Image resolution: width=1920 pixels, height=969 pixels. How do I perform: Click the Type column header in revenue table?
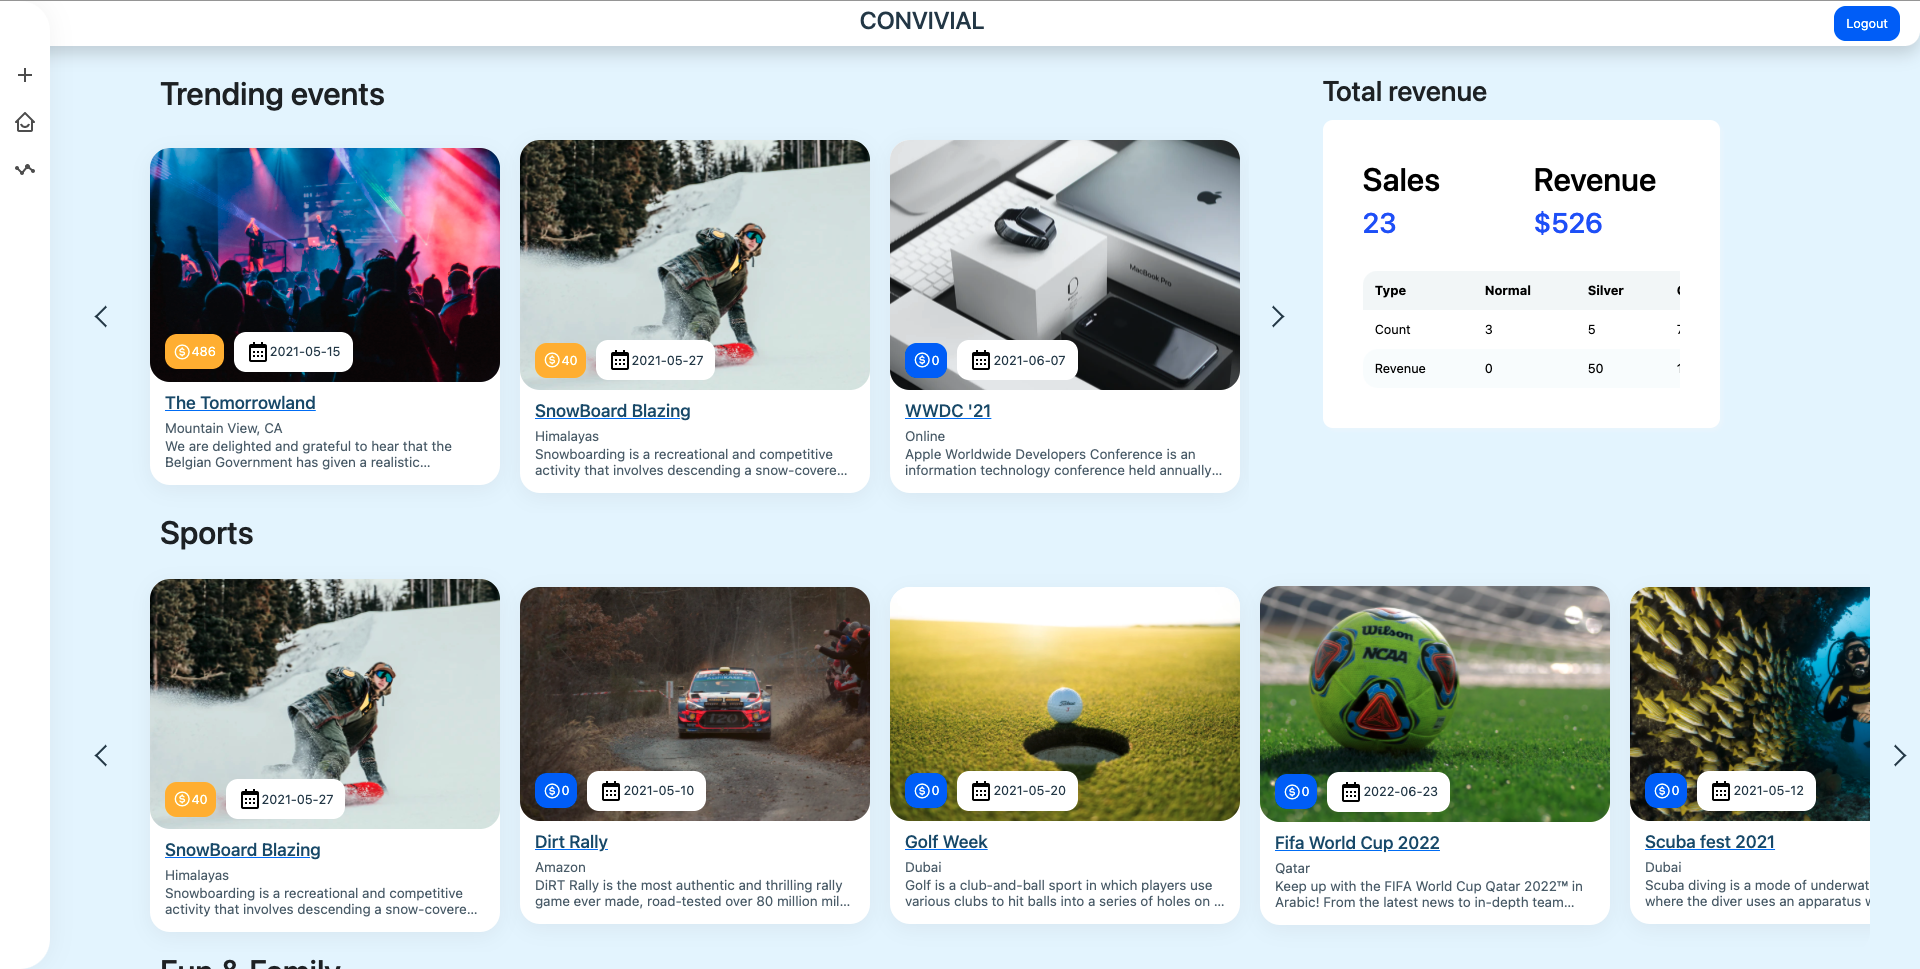[1390, 291]
